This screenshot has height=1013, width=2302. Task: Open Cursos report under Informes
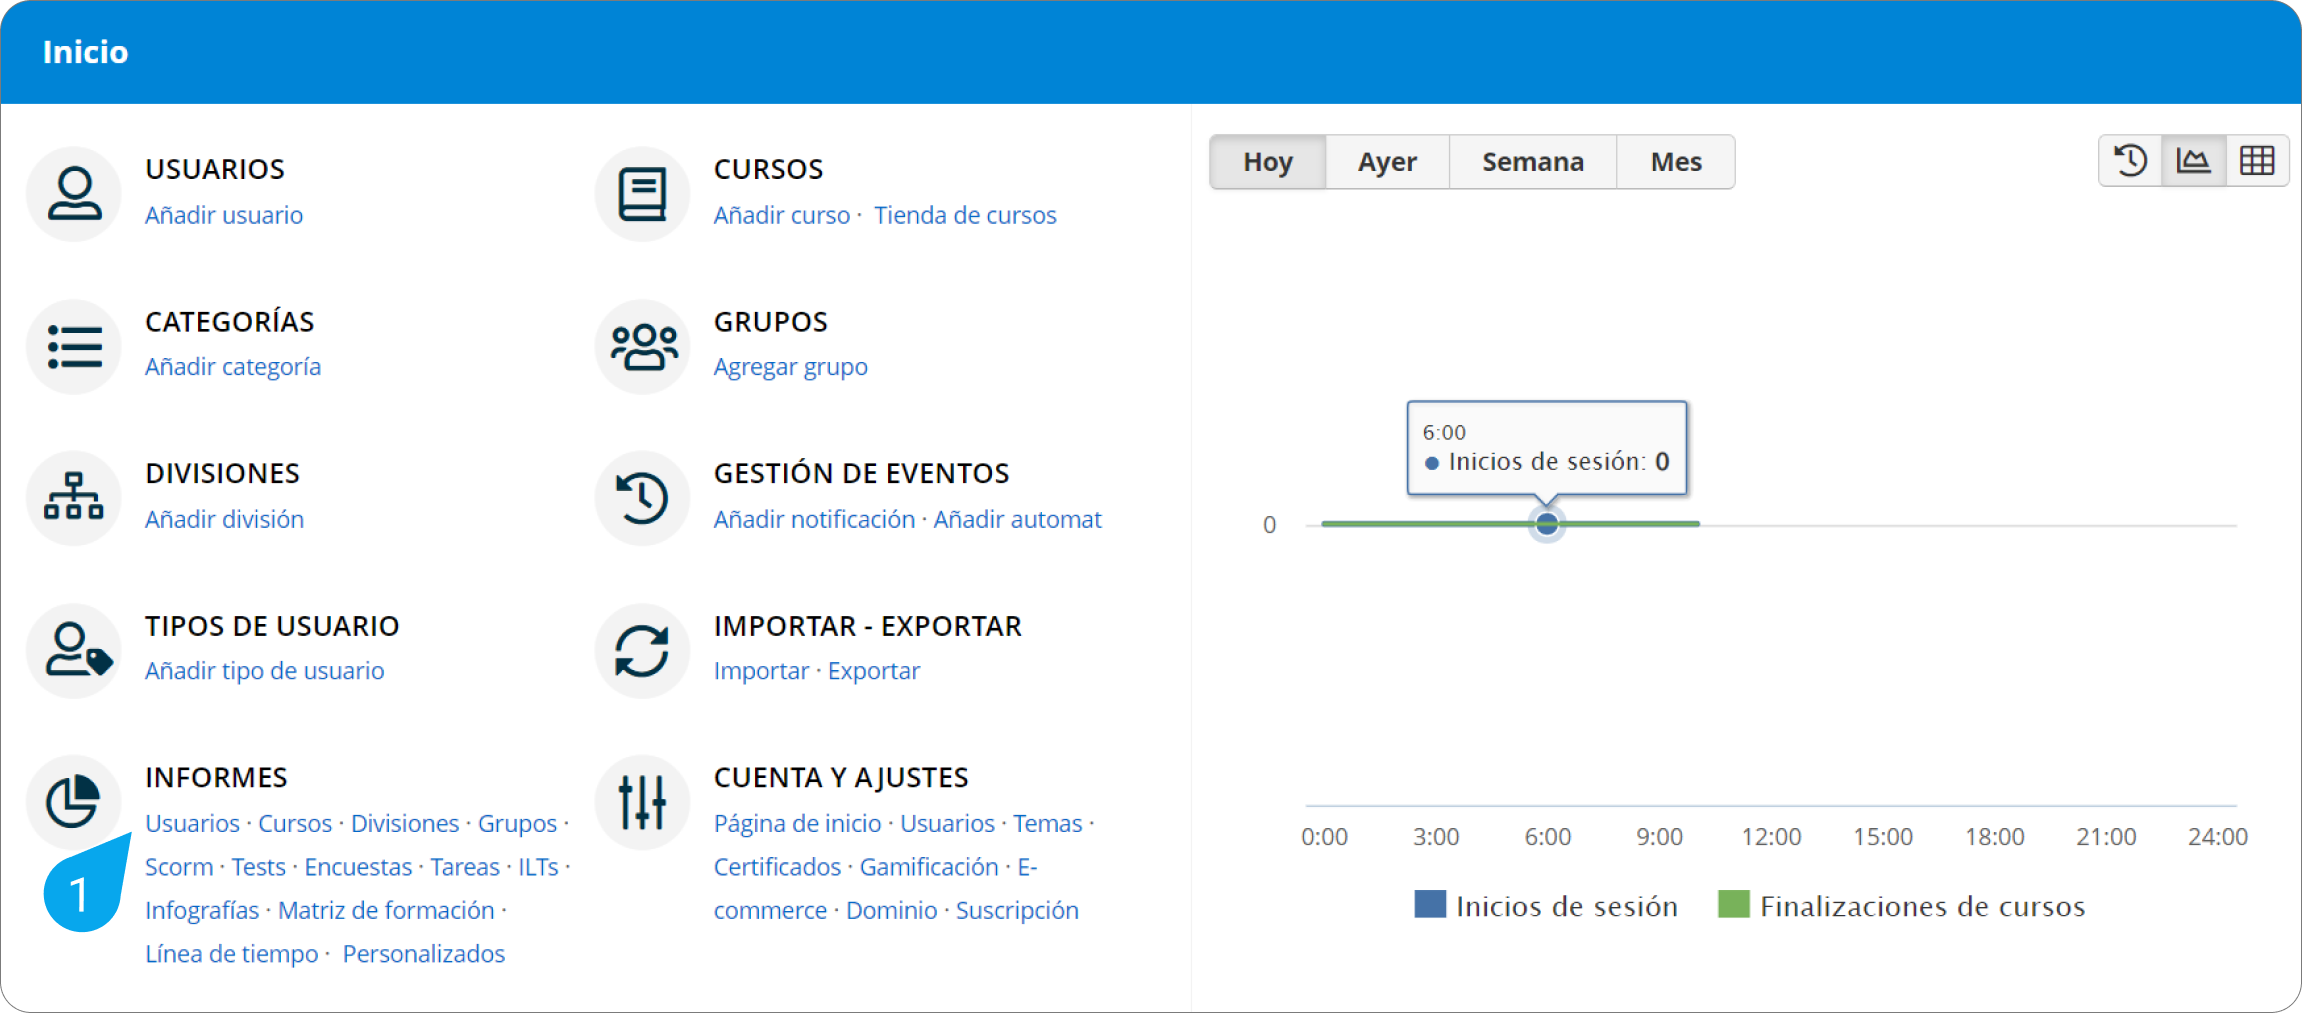[295, 823]
